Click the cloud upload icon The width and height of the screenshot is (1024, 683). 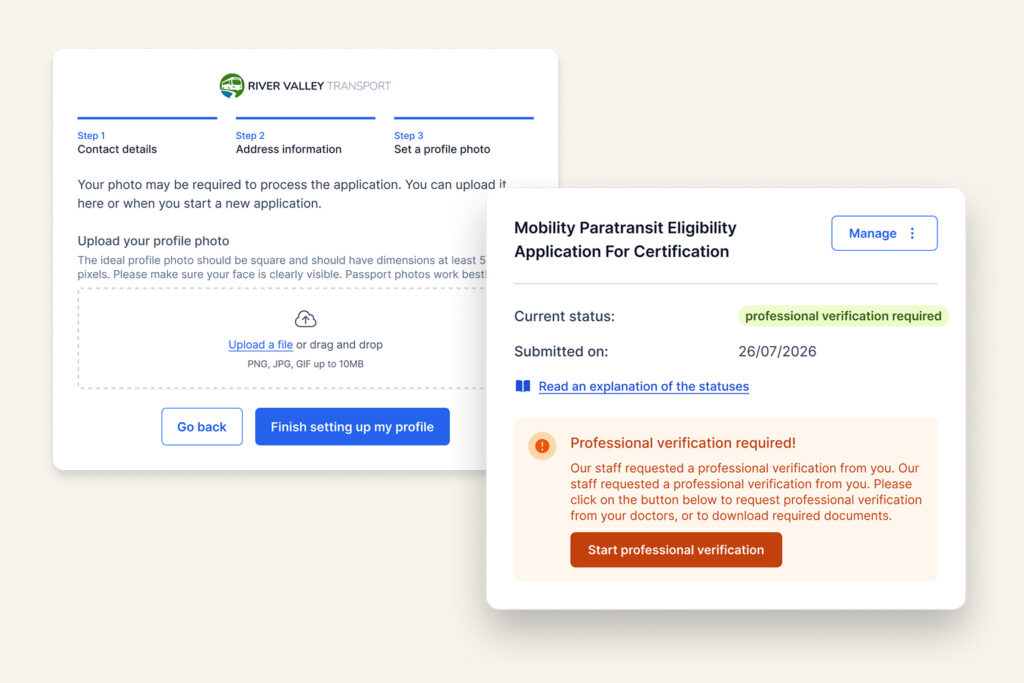305,319
